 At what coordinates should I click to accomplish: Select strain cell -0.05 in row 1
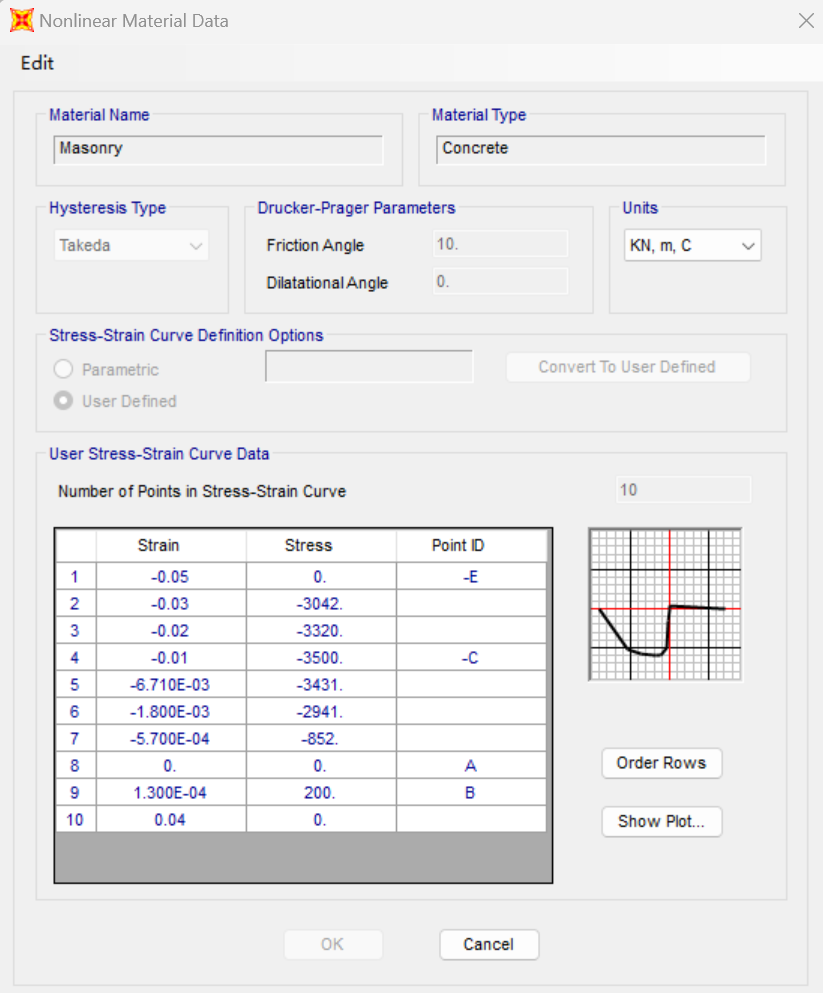click(x=170, y=577)
